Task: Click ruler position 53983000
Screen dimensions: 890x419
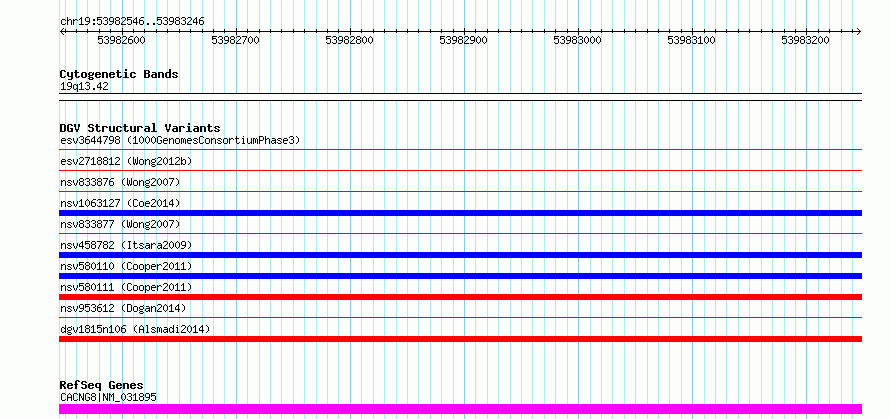Action: [578, 40]
